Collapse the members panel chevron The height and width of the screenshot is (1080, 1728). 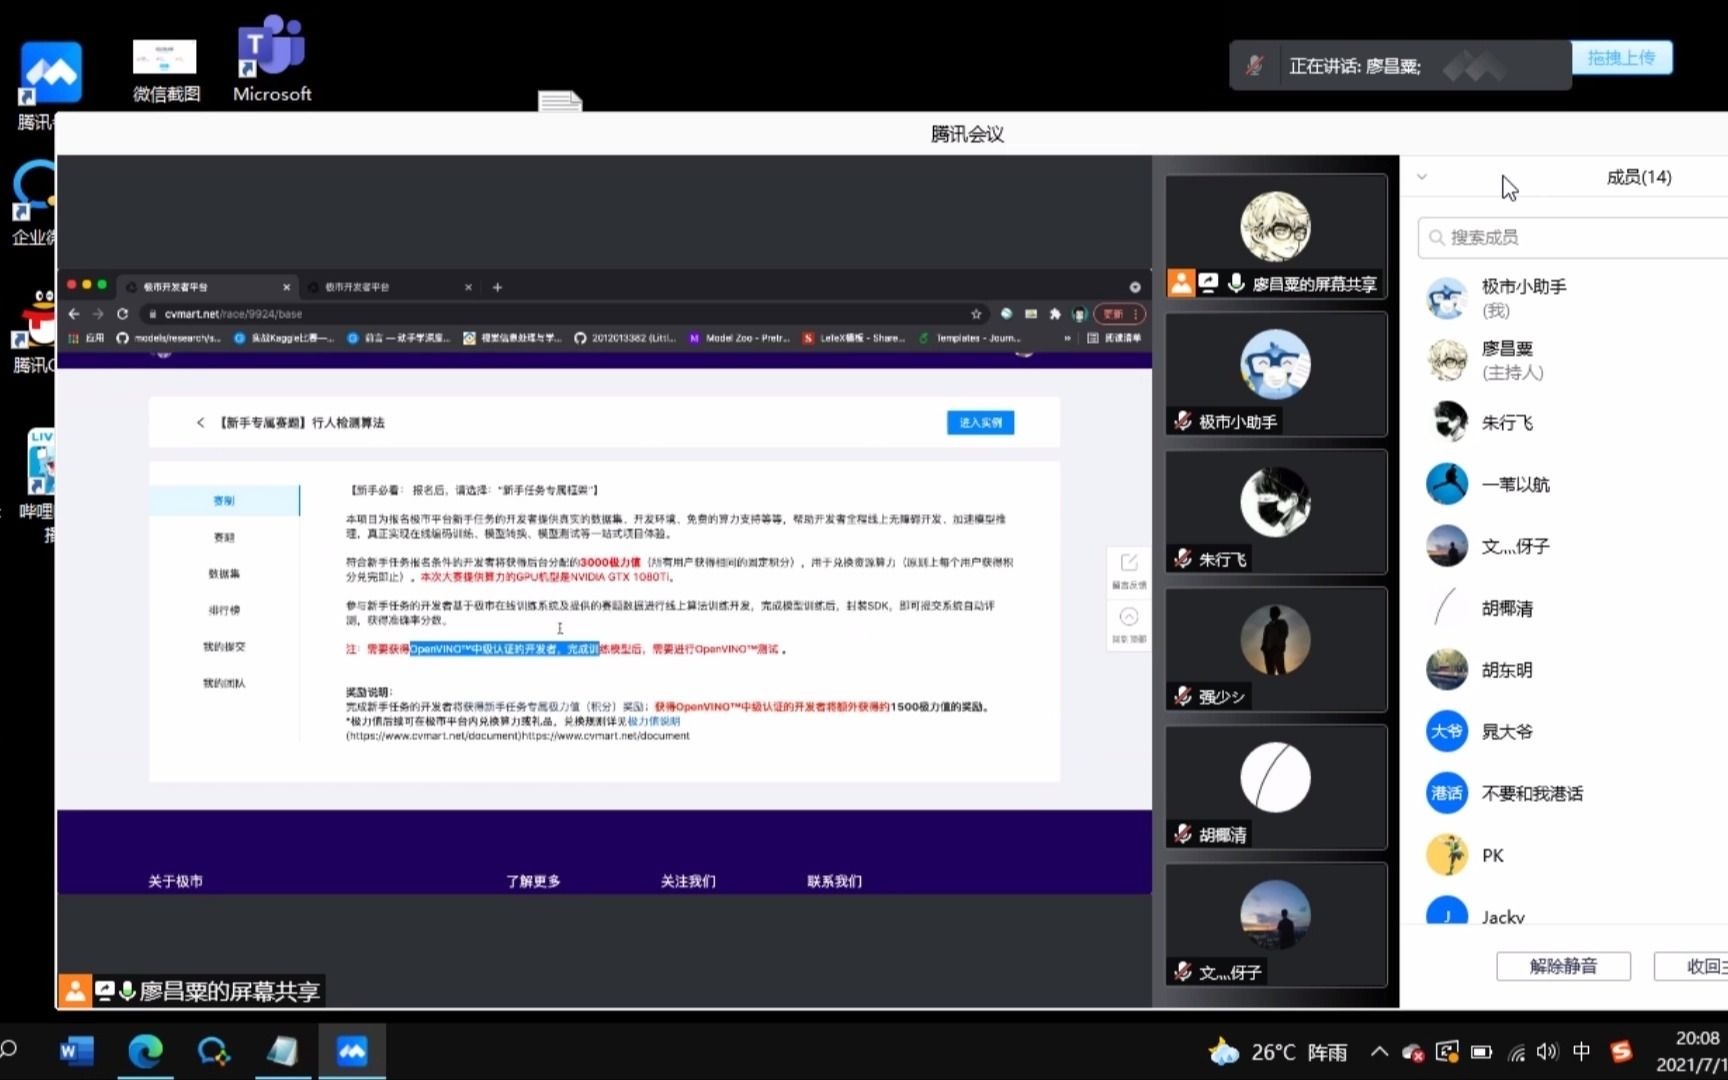1422,177
